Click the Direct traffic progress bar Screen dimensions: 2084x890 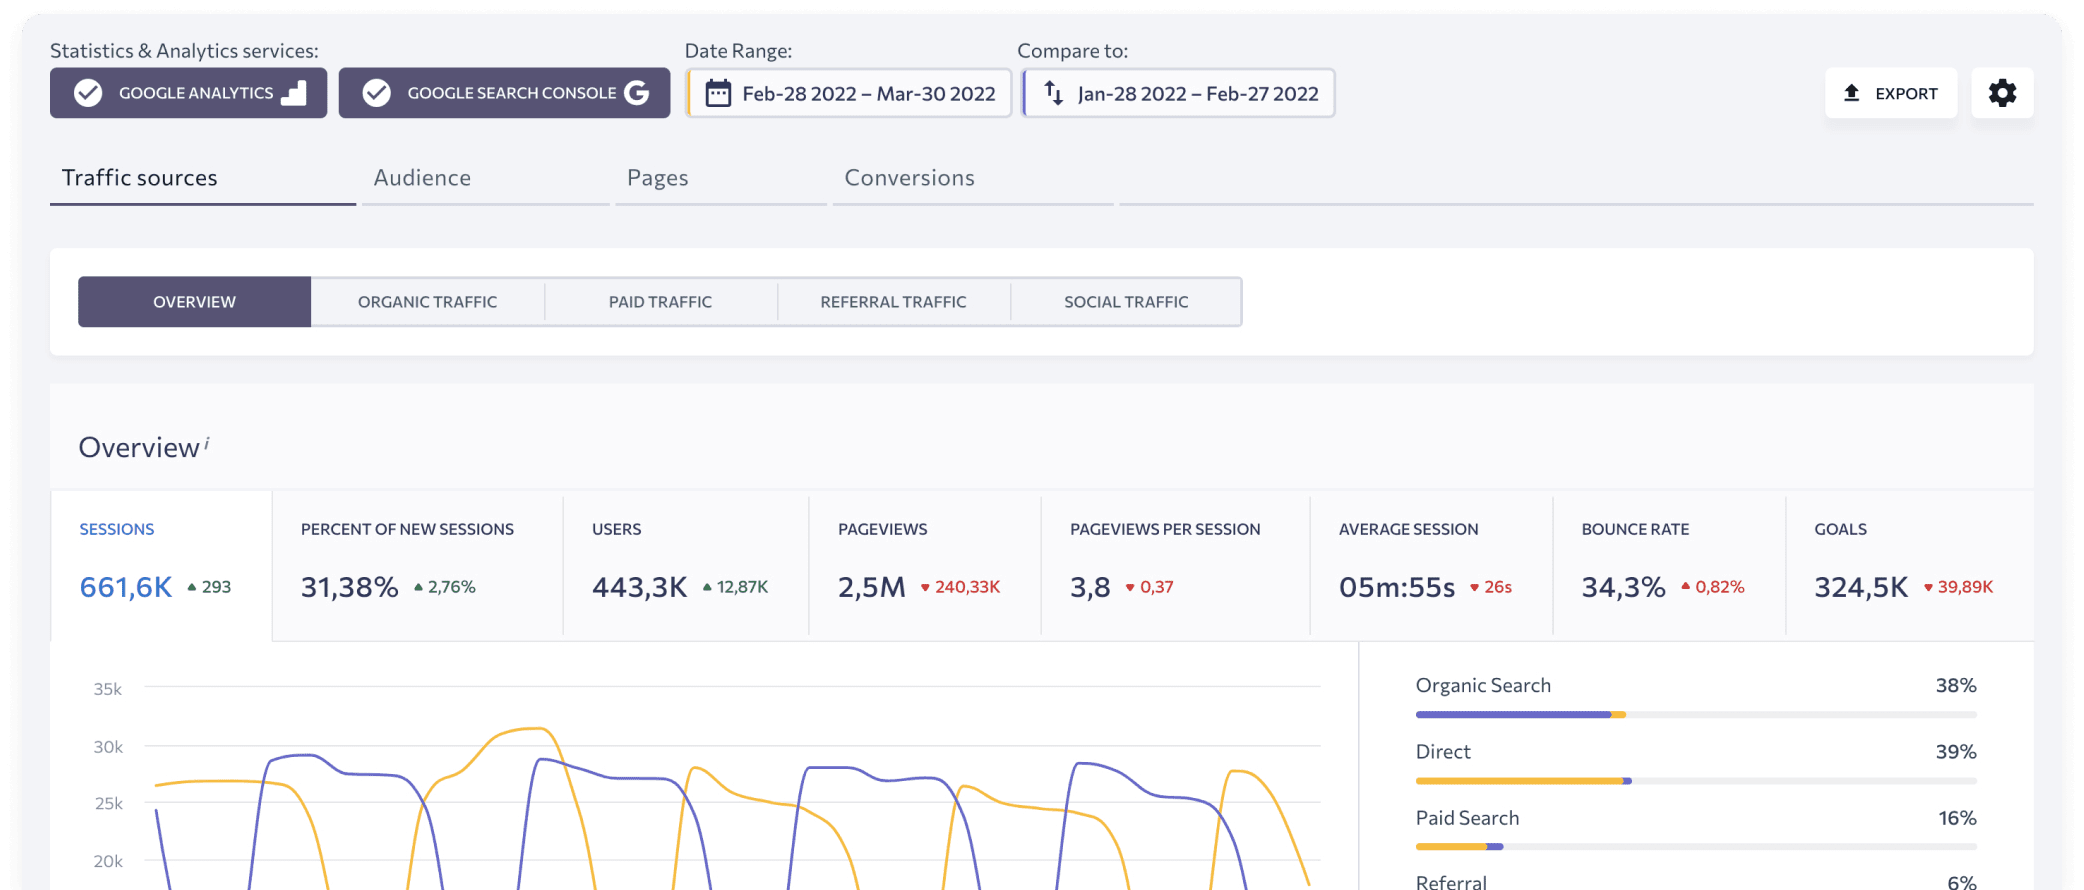click(x=1696, y=781)
